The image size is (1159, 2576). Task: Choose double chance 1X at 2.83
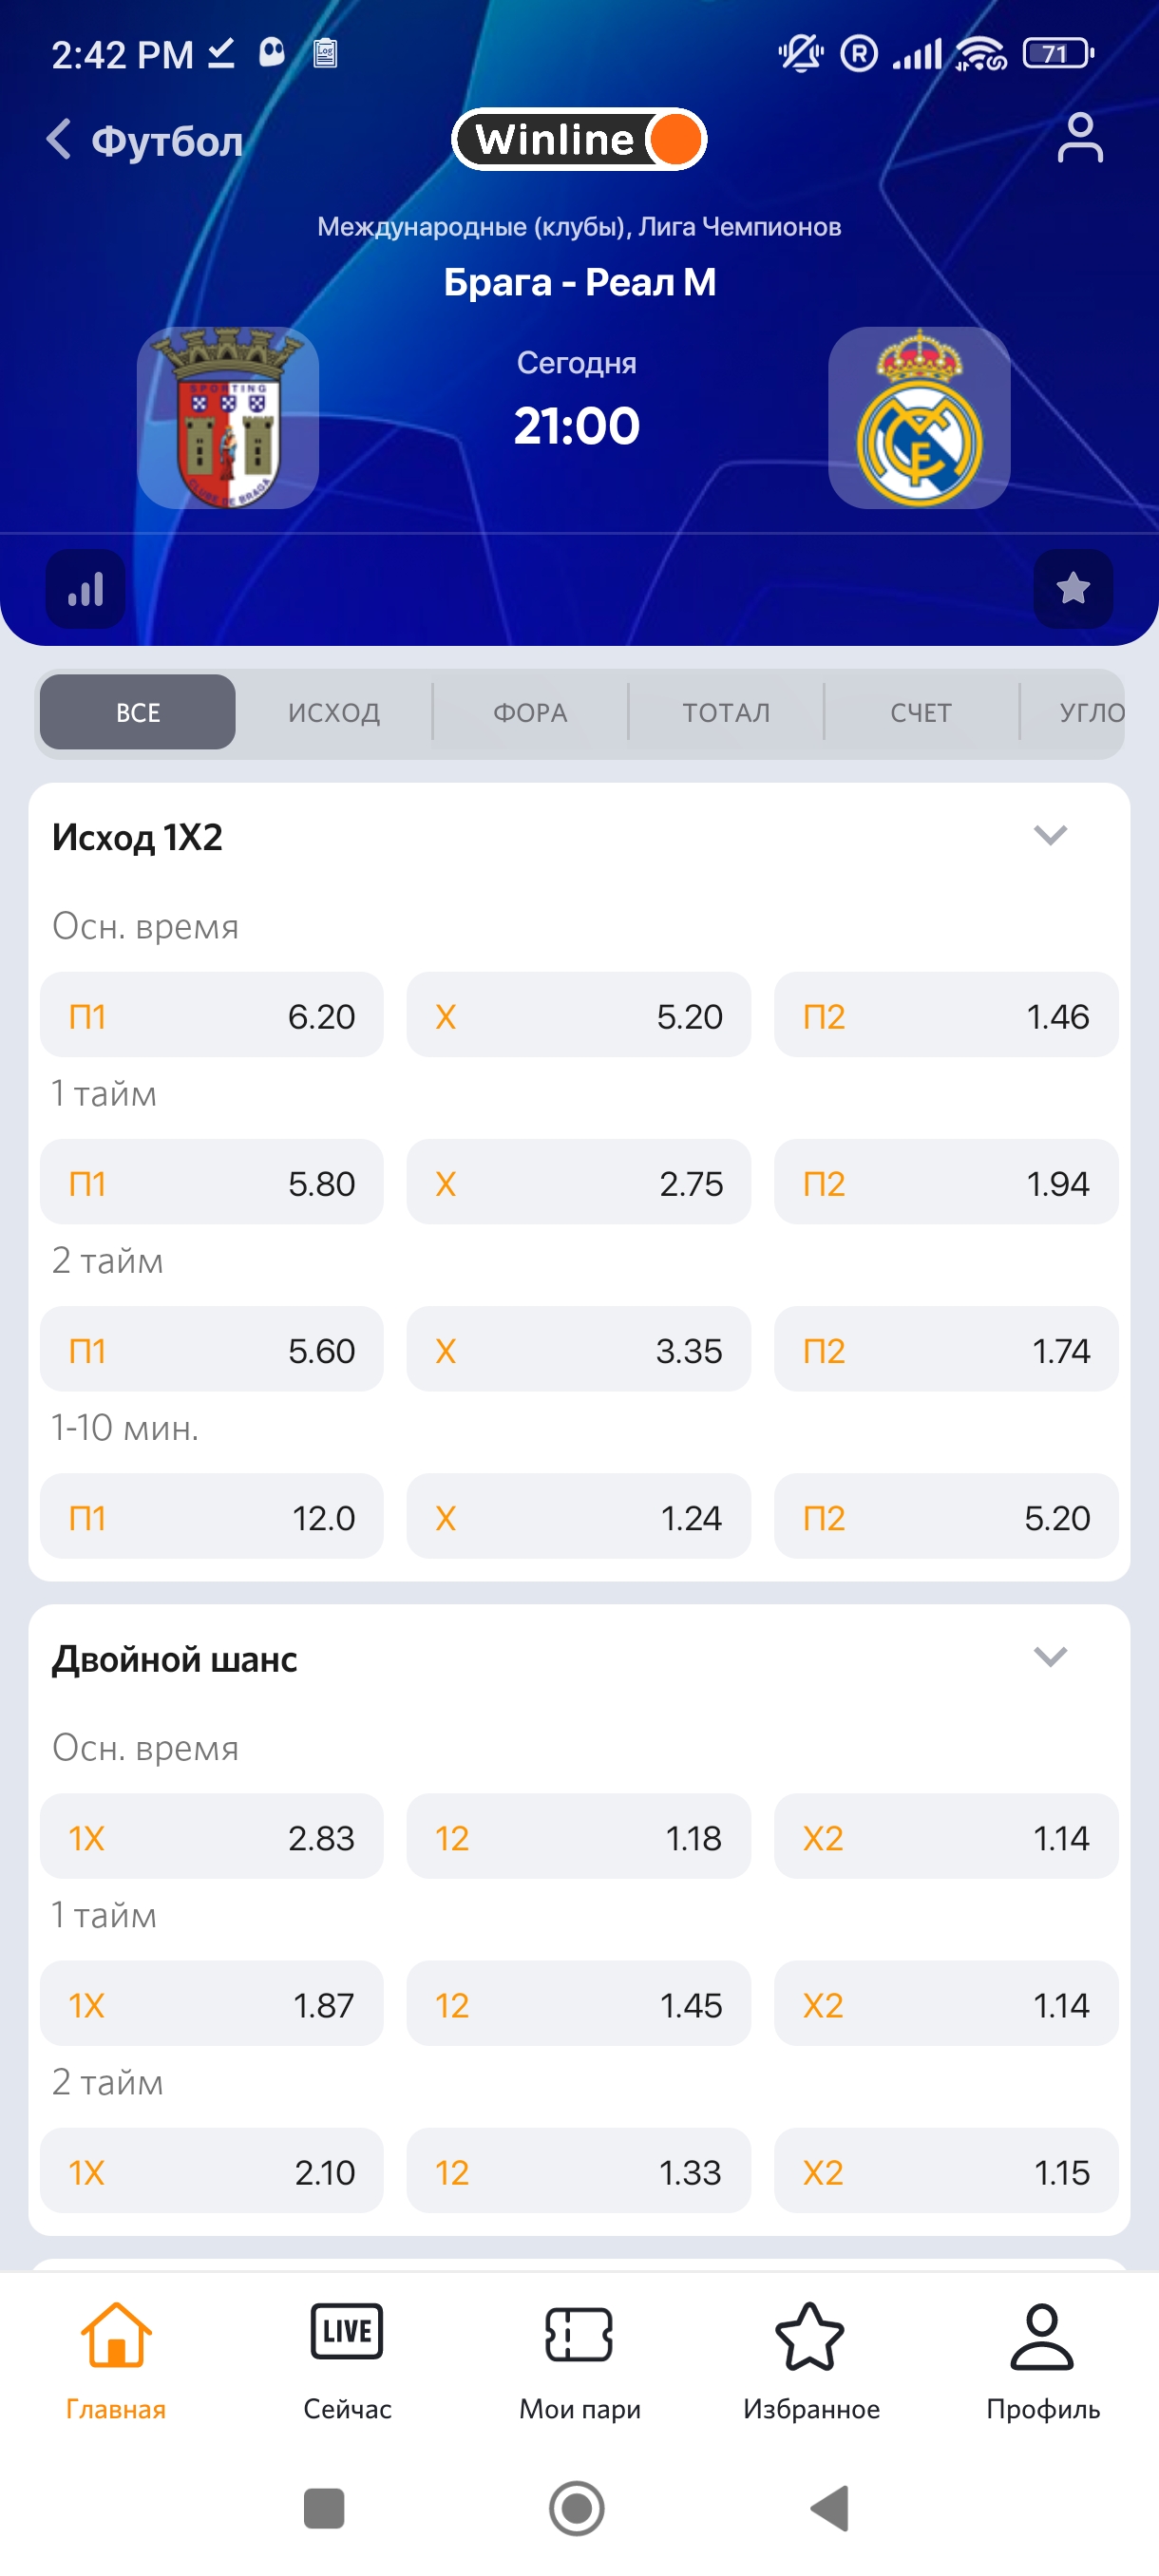point(212,1837)
